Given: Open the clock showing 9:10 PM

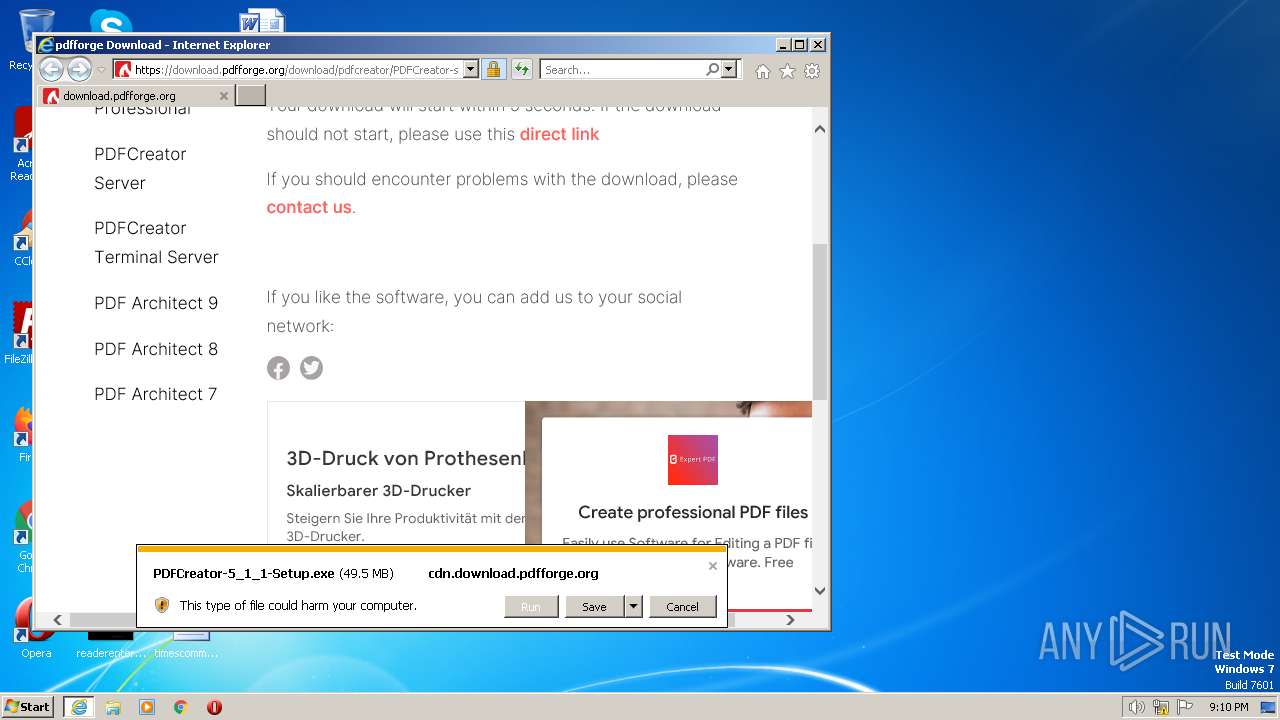Looking at the screenshot, I should click(1229, 707).
